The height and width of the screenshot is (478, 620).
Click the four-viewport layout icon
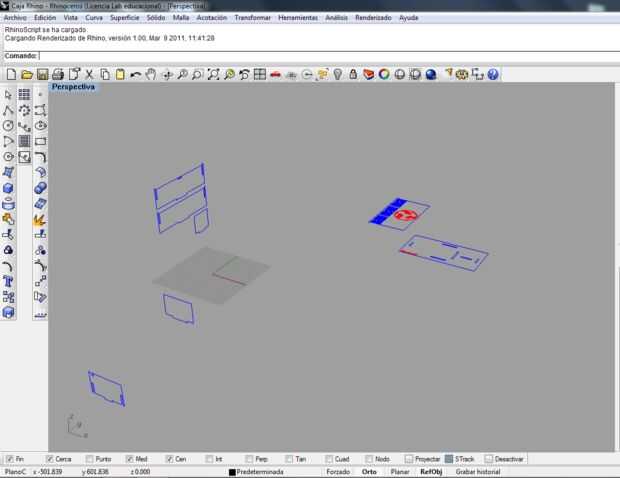tap(260, 74)
